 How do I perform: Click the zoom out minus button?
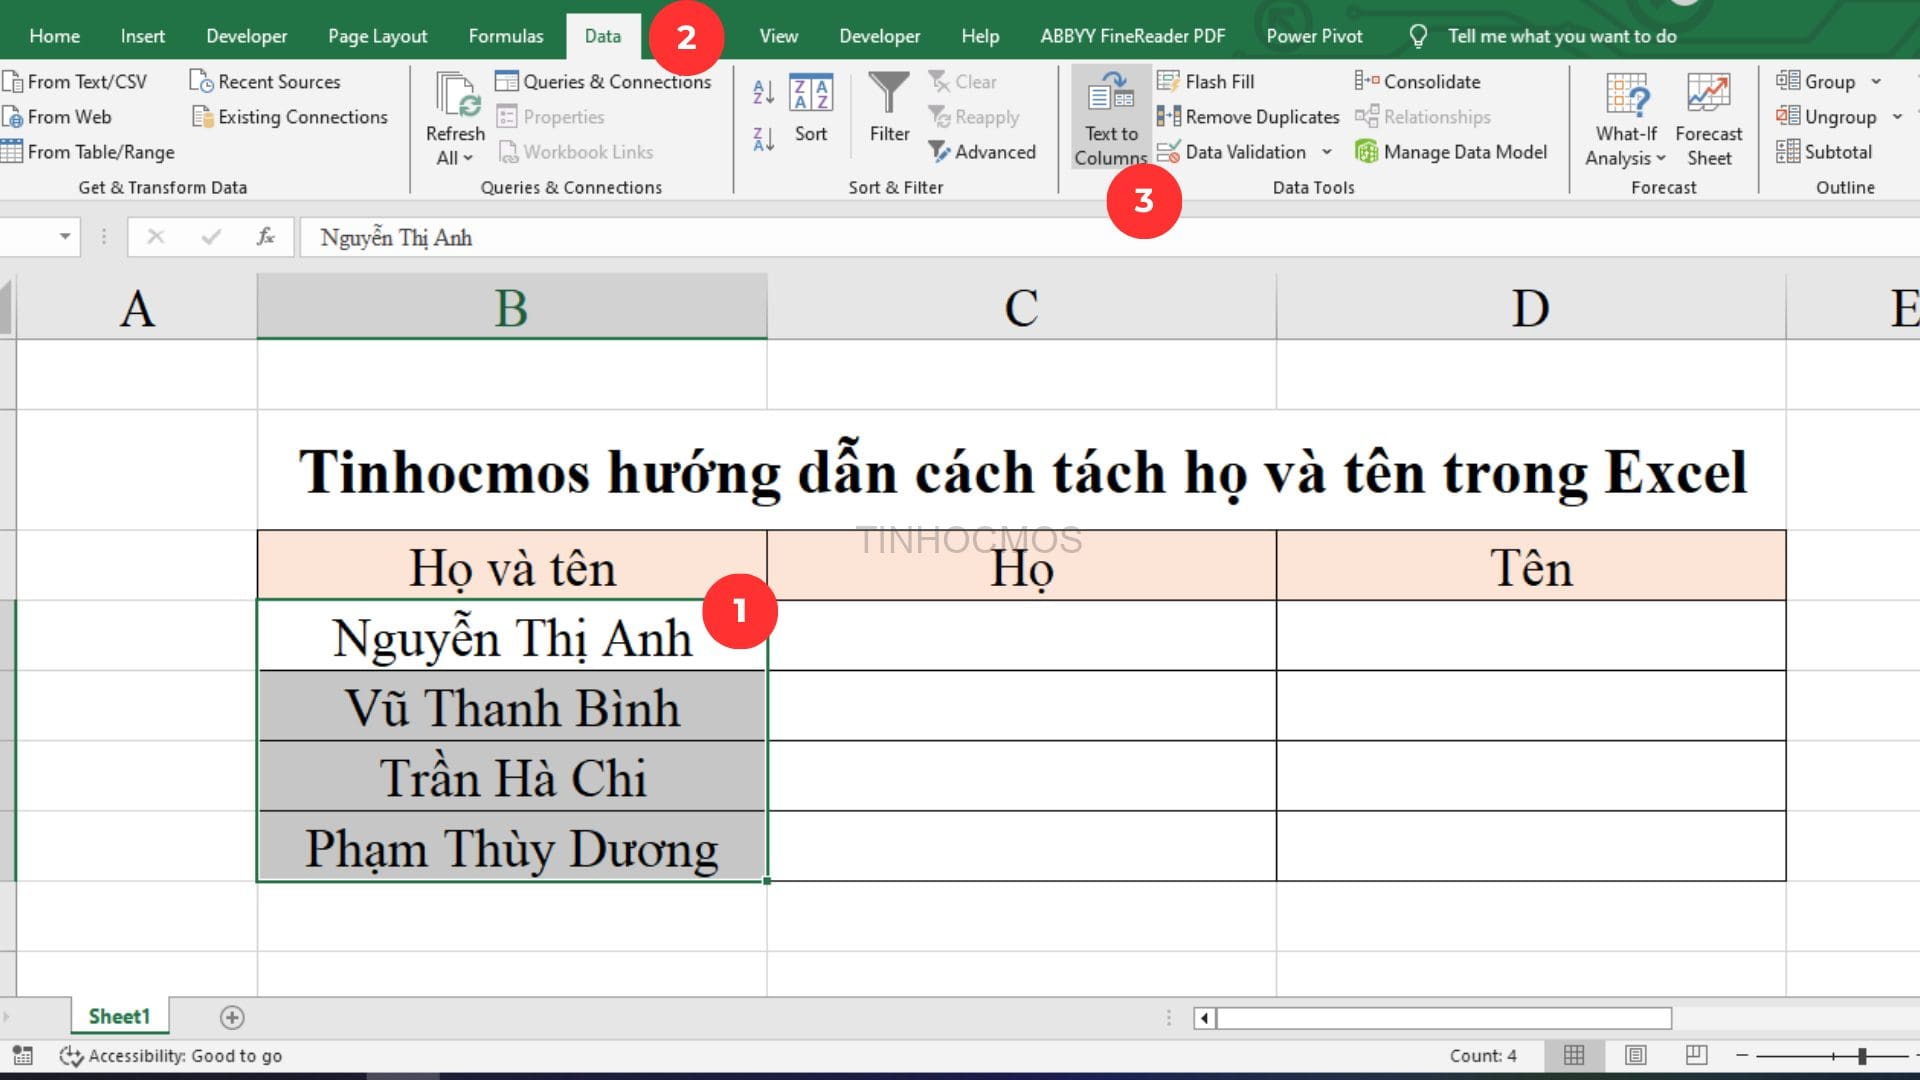tap(1741, 1055)
